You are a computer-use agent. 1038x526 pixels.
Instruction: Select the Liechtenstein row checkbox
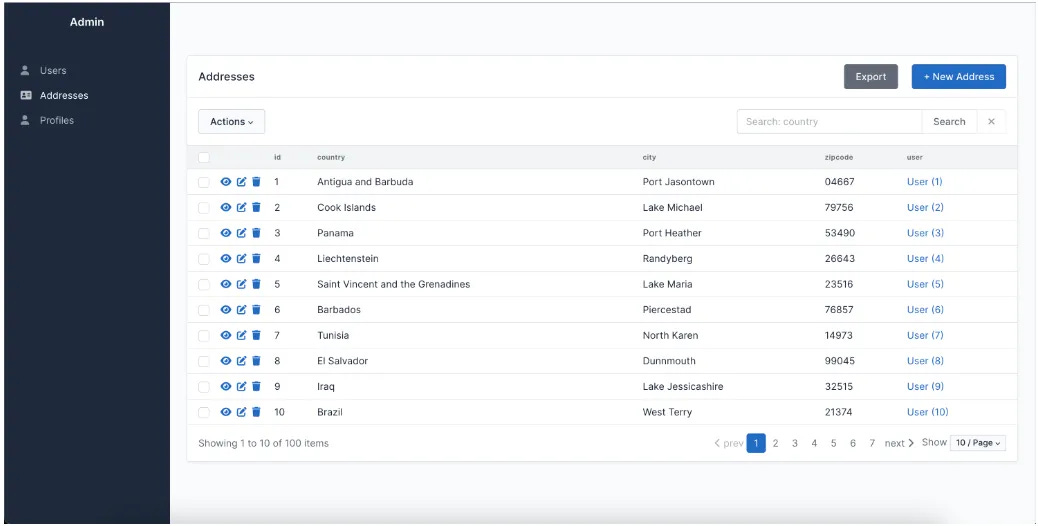point(204,259)
